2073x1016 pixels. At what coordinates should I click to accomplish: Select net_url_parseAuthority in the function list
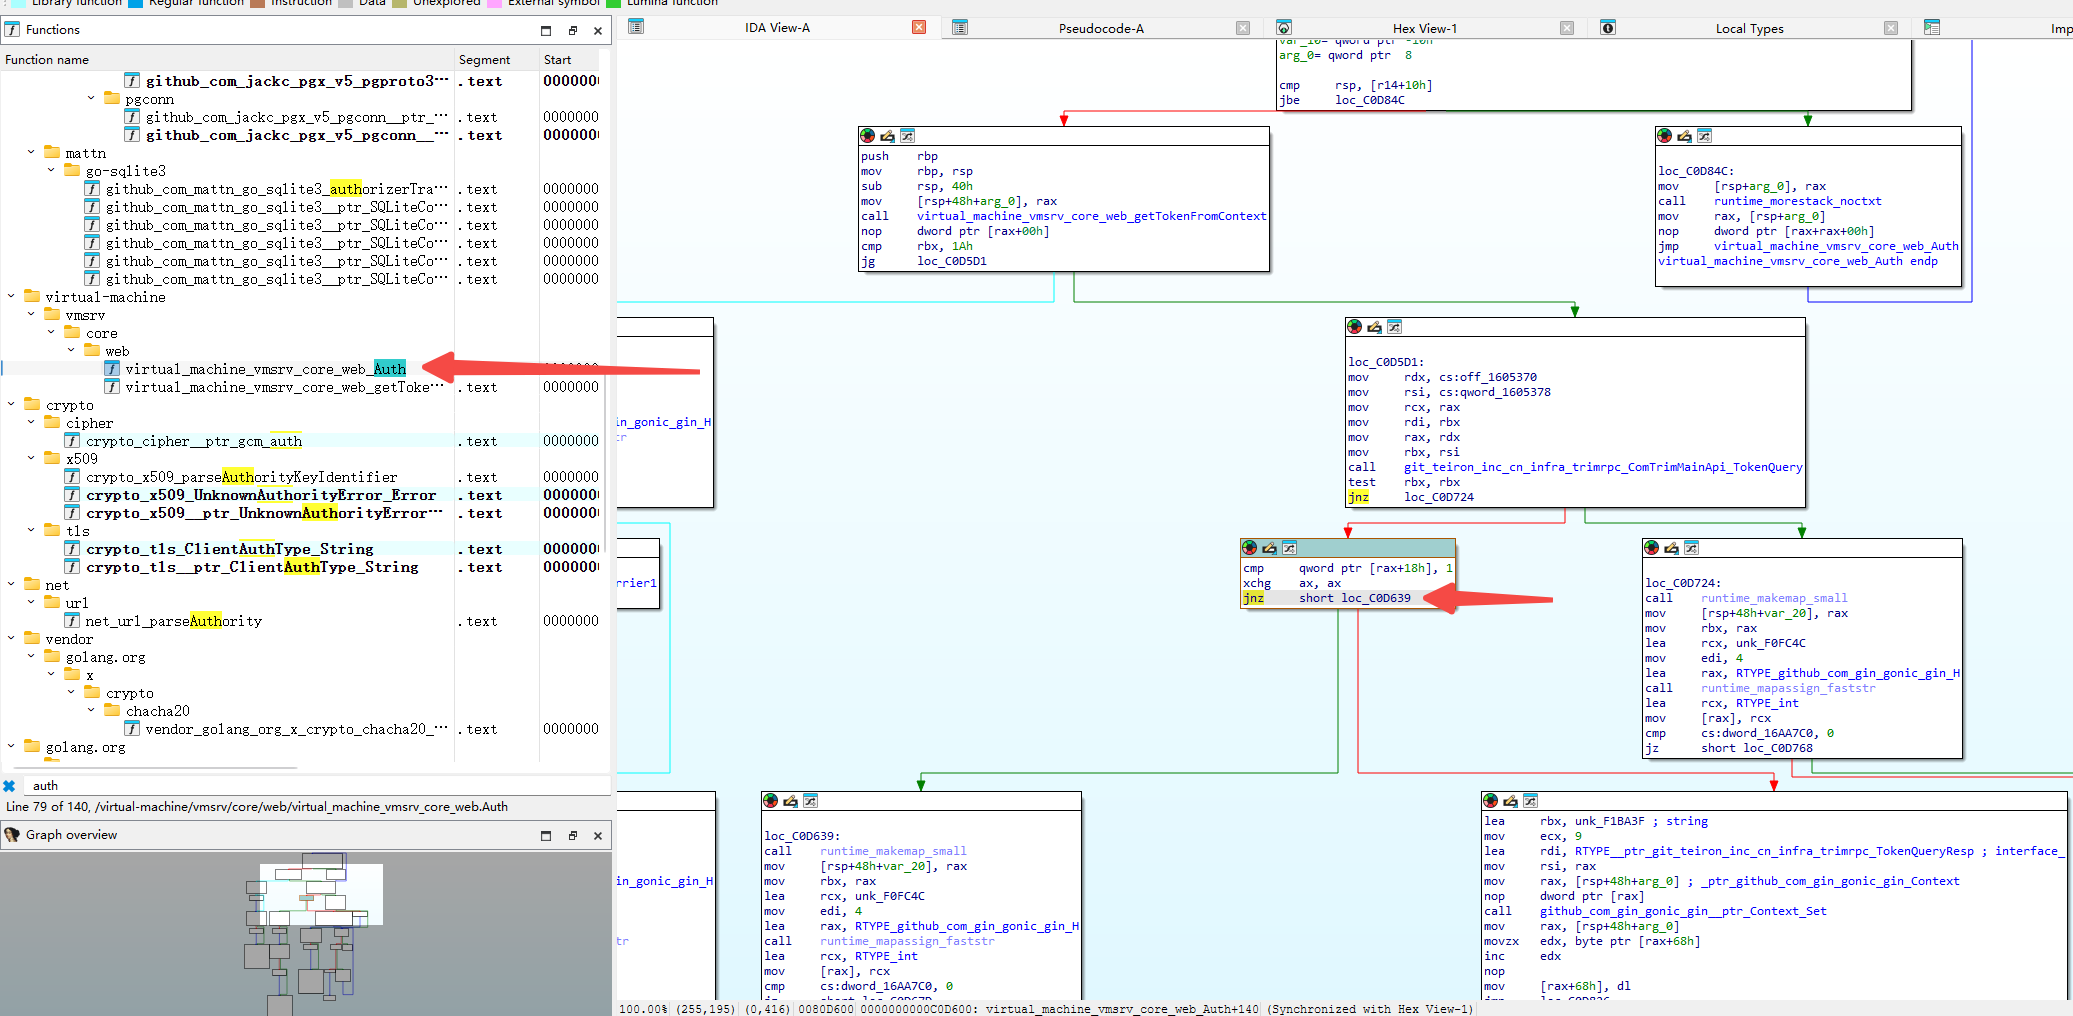[173, 621]
